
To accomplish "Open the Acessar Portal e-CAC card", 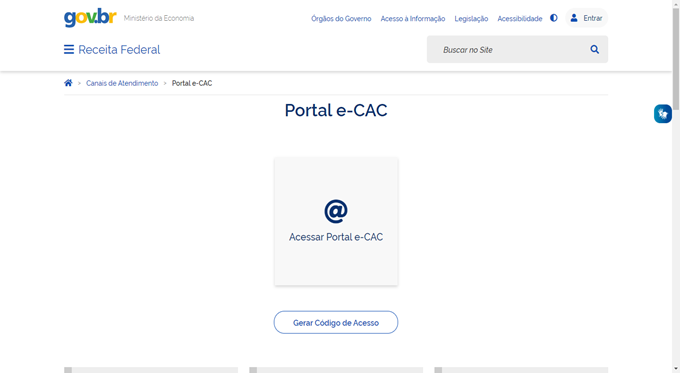I will [x=336, y=221].
